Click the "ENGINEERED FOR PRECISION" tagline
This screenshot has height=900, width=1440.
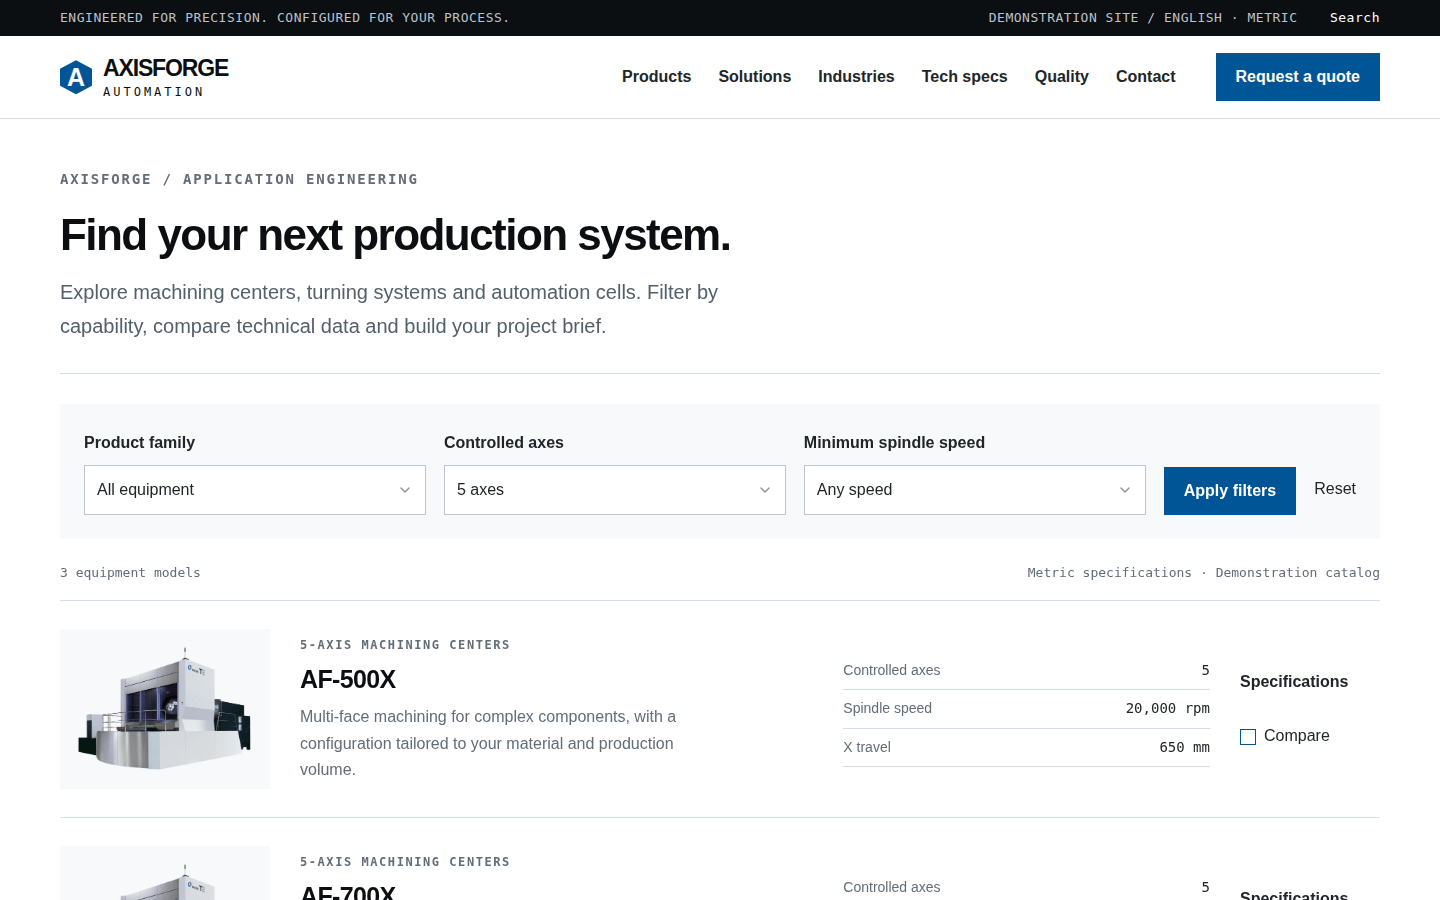(x=285, y=18)
